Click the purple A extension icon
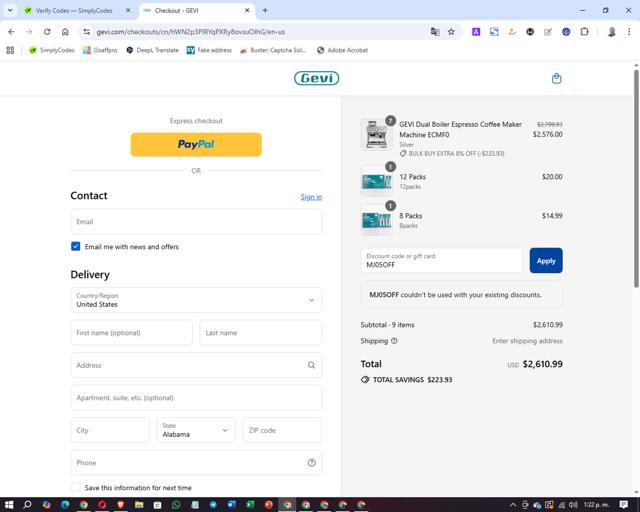This screenshot has width=640, height=512. (x=476, y=32)
